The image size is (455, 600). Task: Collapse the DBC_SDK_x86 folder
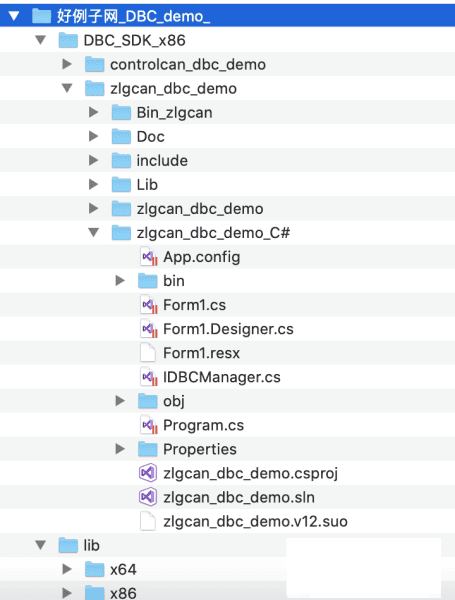pos(41,40)
